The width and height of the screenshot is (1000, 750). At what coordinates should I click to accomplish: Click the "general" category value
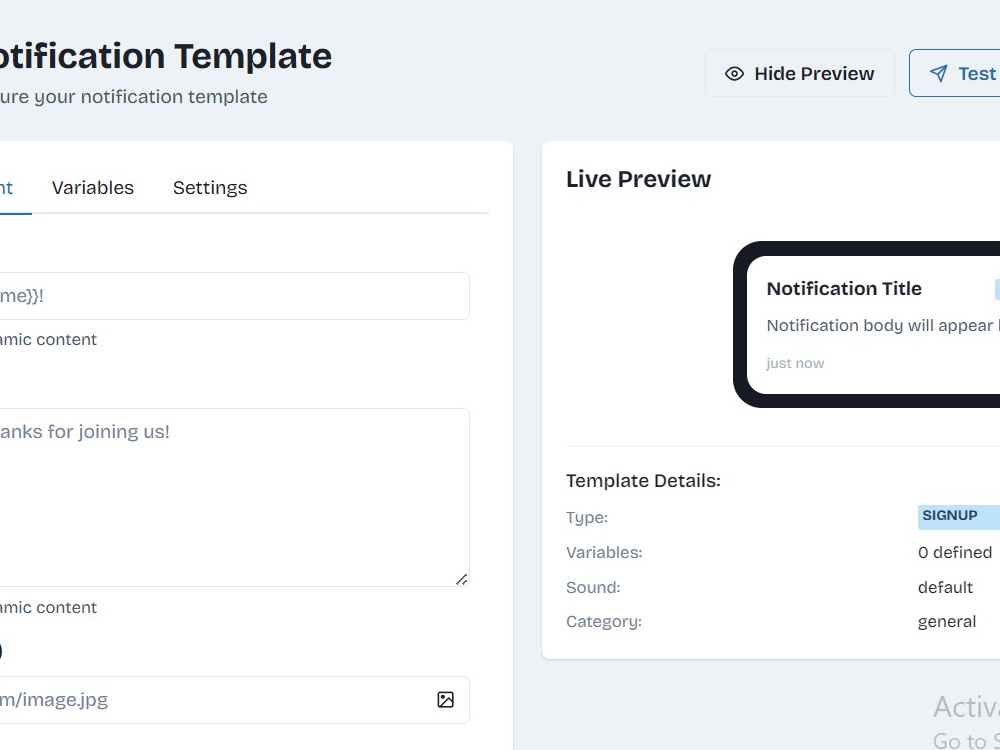coord(946,622)
